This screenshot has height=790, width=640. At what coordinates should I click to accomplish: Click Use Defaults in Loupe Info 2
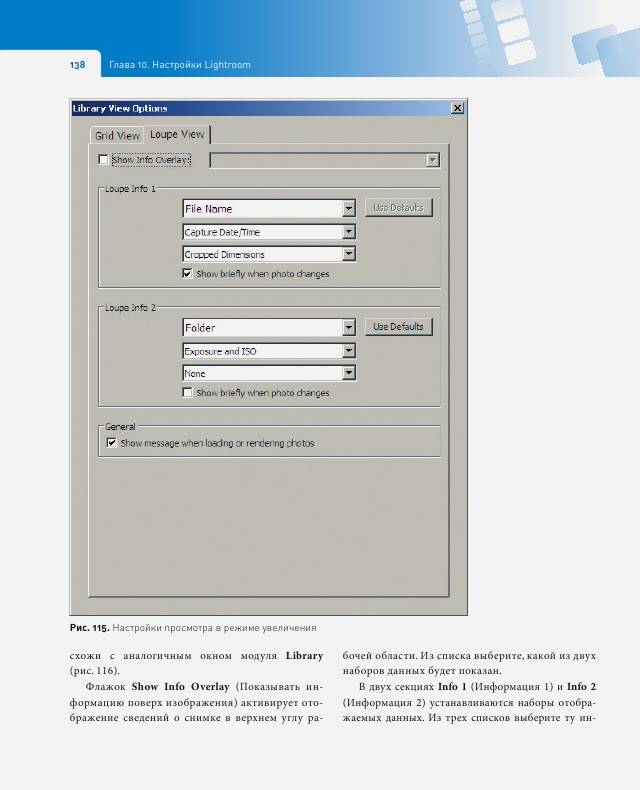coord(398,327)
